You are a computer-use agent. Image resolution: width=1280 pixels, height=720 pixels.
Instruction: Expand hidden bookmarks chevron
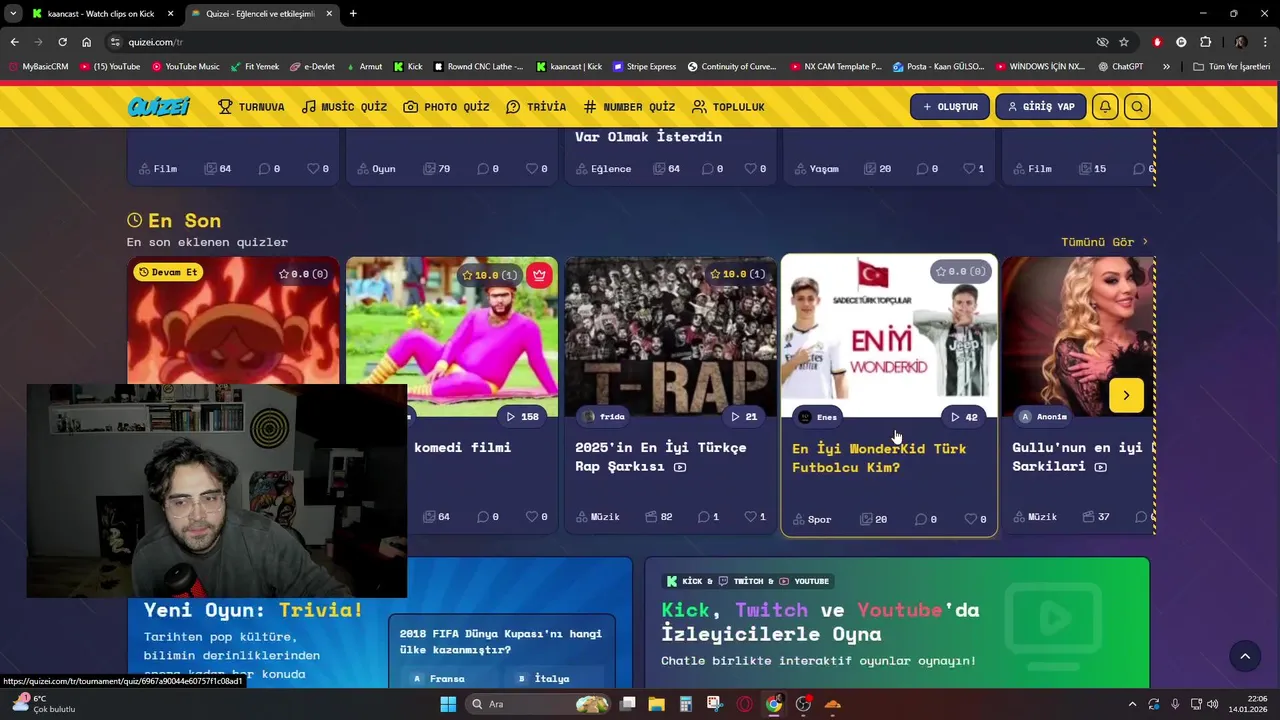pos(1166,67)
